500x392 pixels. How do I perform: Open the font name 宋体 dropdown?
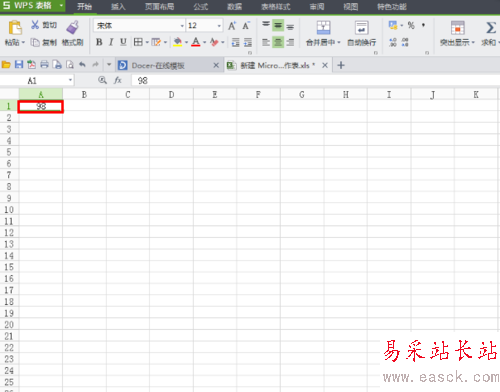pos(182,26)
